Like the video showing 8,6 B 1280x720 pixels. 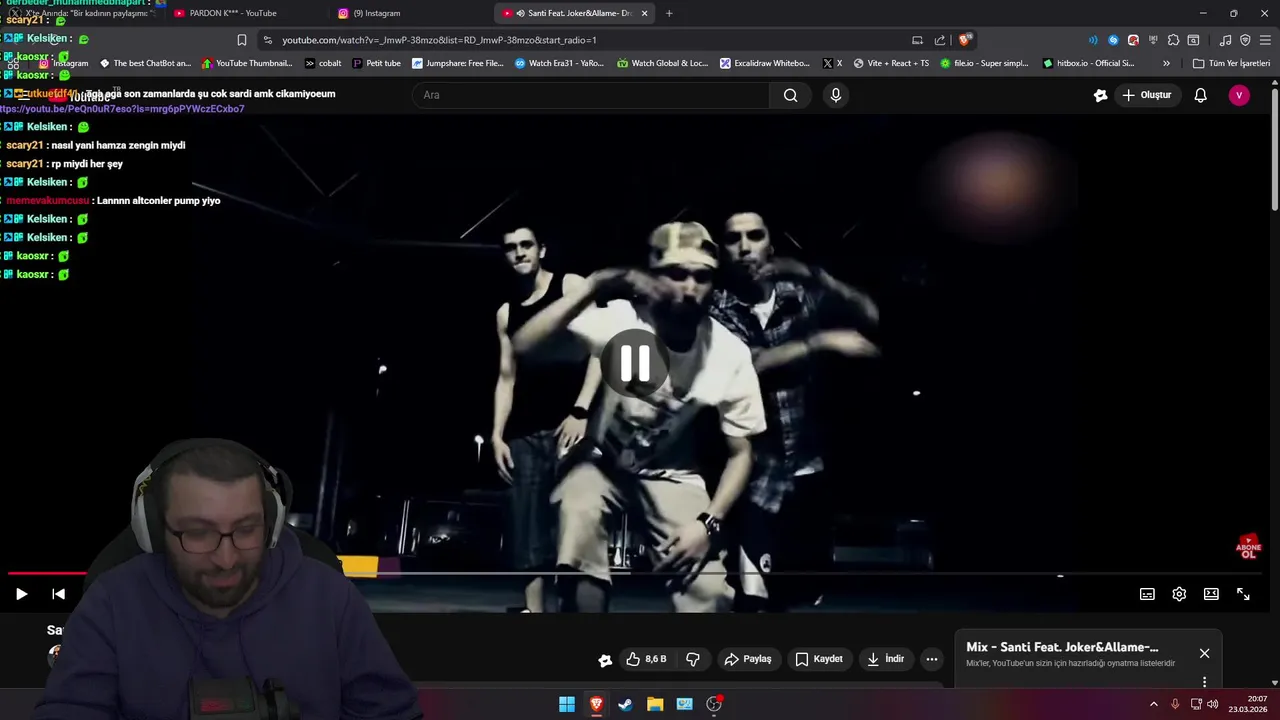[646, 659]
